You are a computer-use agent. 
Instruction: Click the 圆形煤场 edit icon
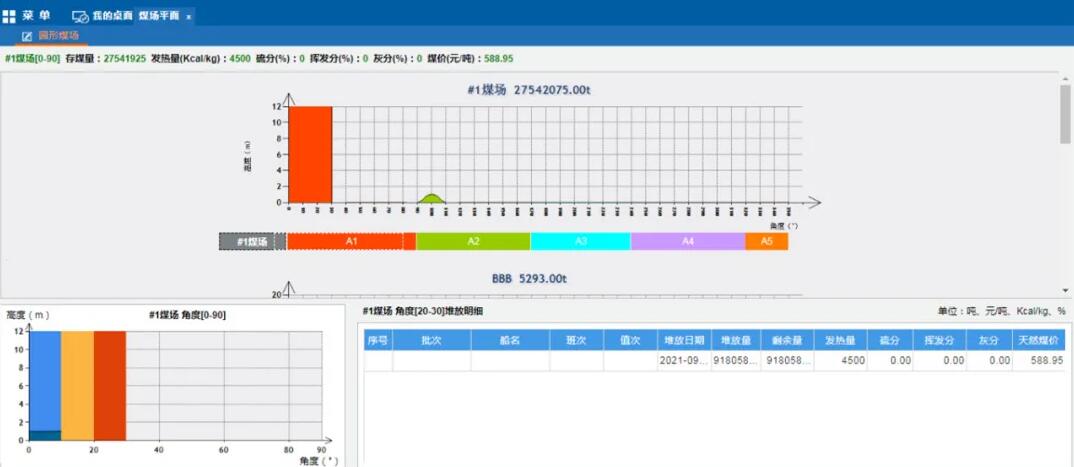(x=27, y=36)
